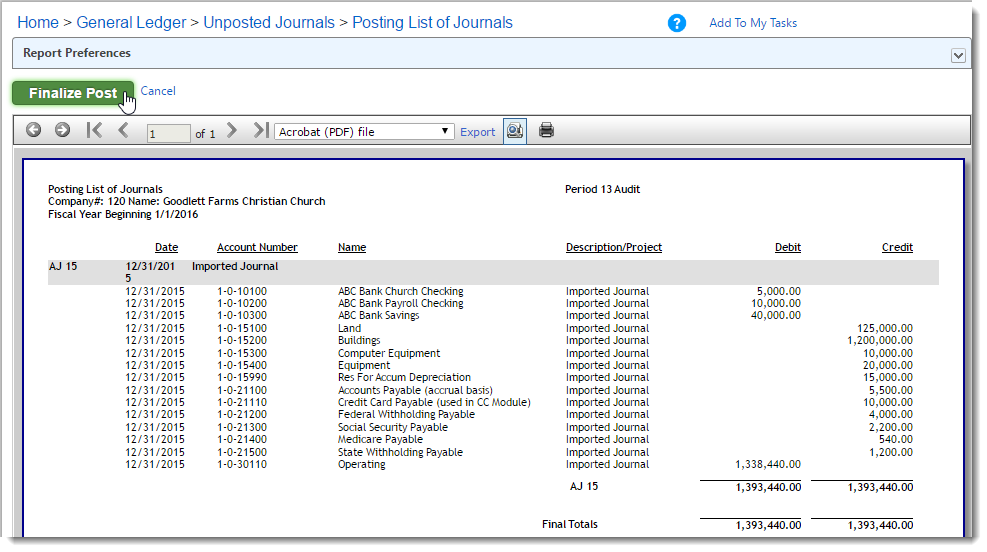Click the Export link

pyautogui.click(x=478, y=132)
